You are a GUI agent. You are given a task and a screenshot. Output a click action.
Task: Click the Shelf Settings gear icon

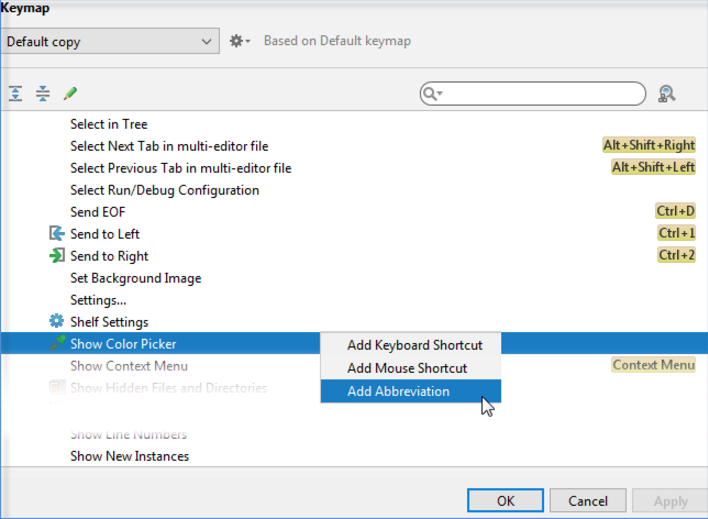(56, 322)
